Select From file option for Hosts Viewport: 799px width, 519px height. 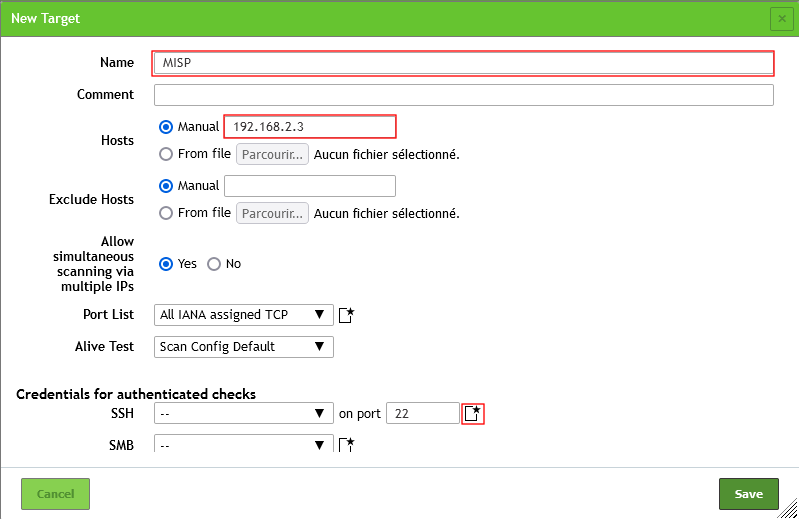click(166, 154)
